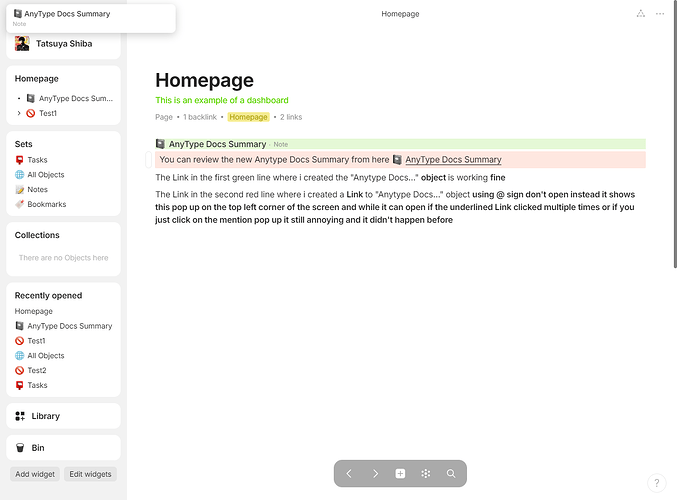Viewport: 677px width, 500px height.
Task: Open the graph view icon in navigation bar
Action: click(426, 474)
